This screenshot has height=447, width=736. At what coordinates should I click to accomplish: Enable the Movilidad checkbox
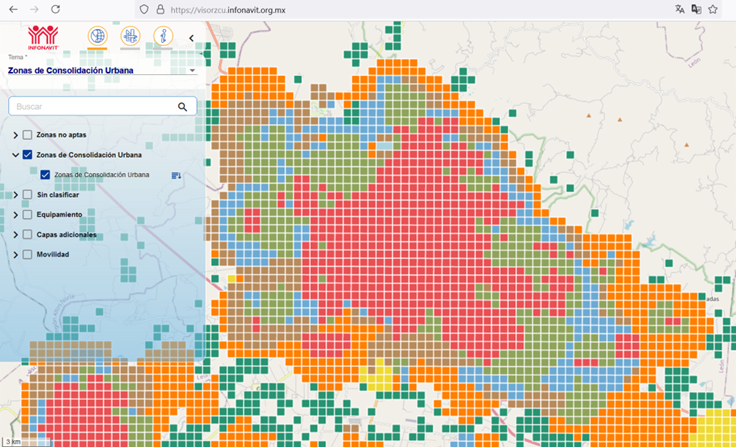(x=27, y=254)
